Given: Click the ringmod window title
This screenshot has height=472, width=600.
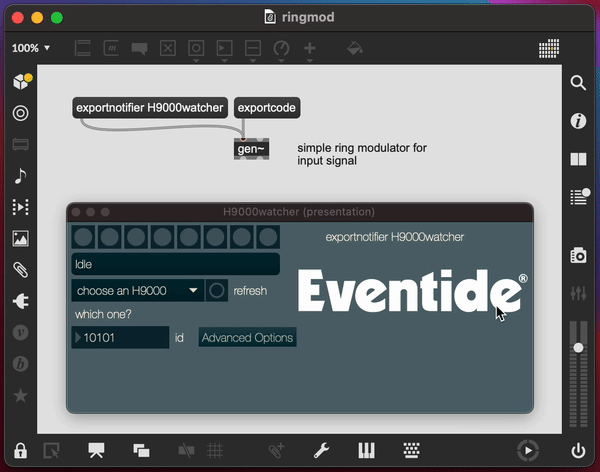Looking at the screenshot, I should click(x=308, y=17).
